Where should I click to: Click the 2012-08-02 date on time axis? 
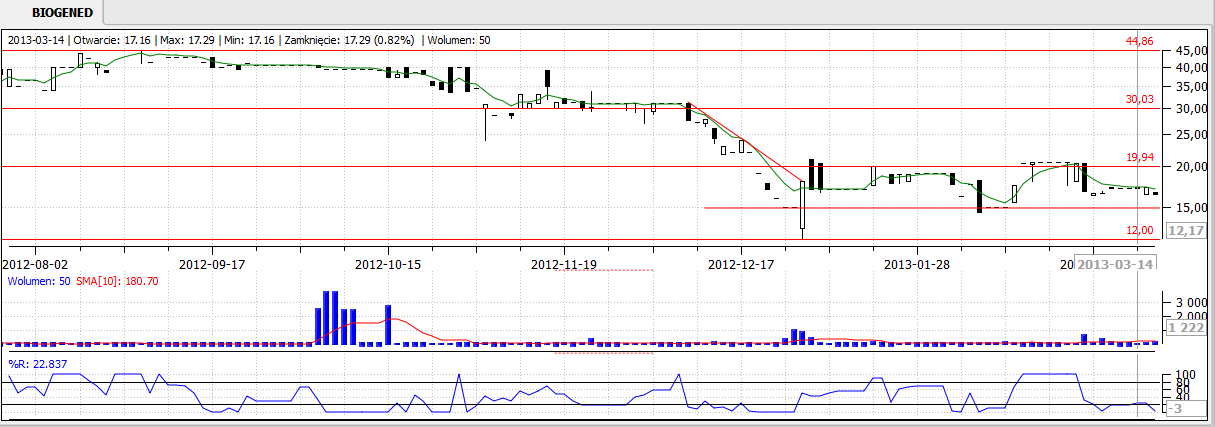tap(35, 264)
